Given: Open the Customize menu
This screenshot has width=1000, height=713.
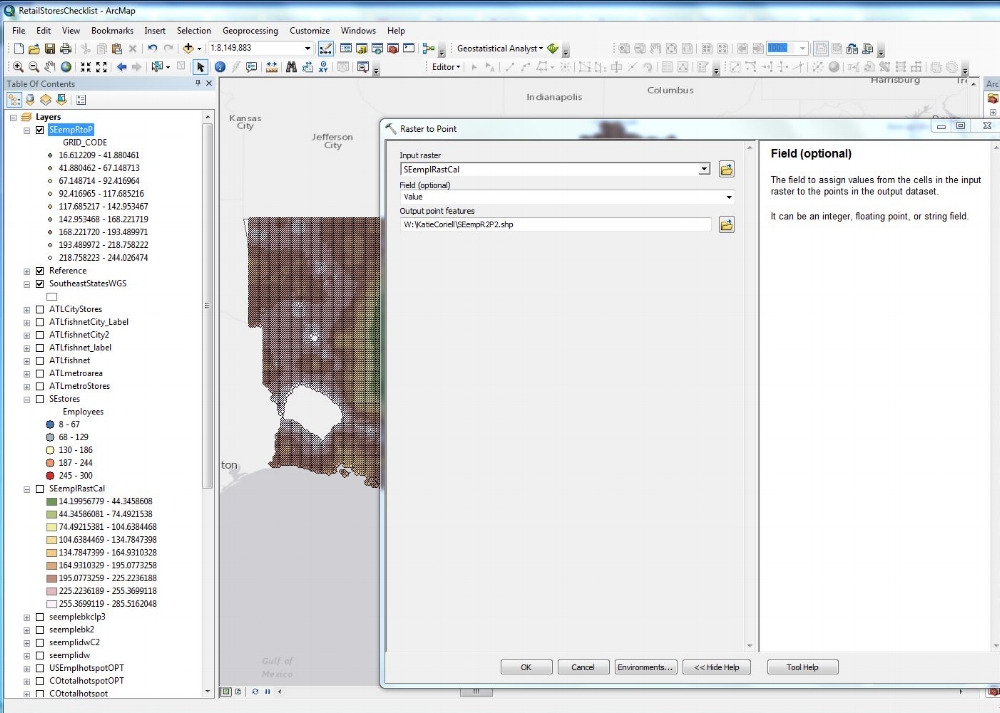Looking at the screenshot, I should click(x=309, y=31).
